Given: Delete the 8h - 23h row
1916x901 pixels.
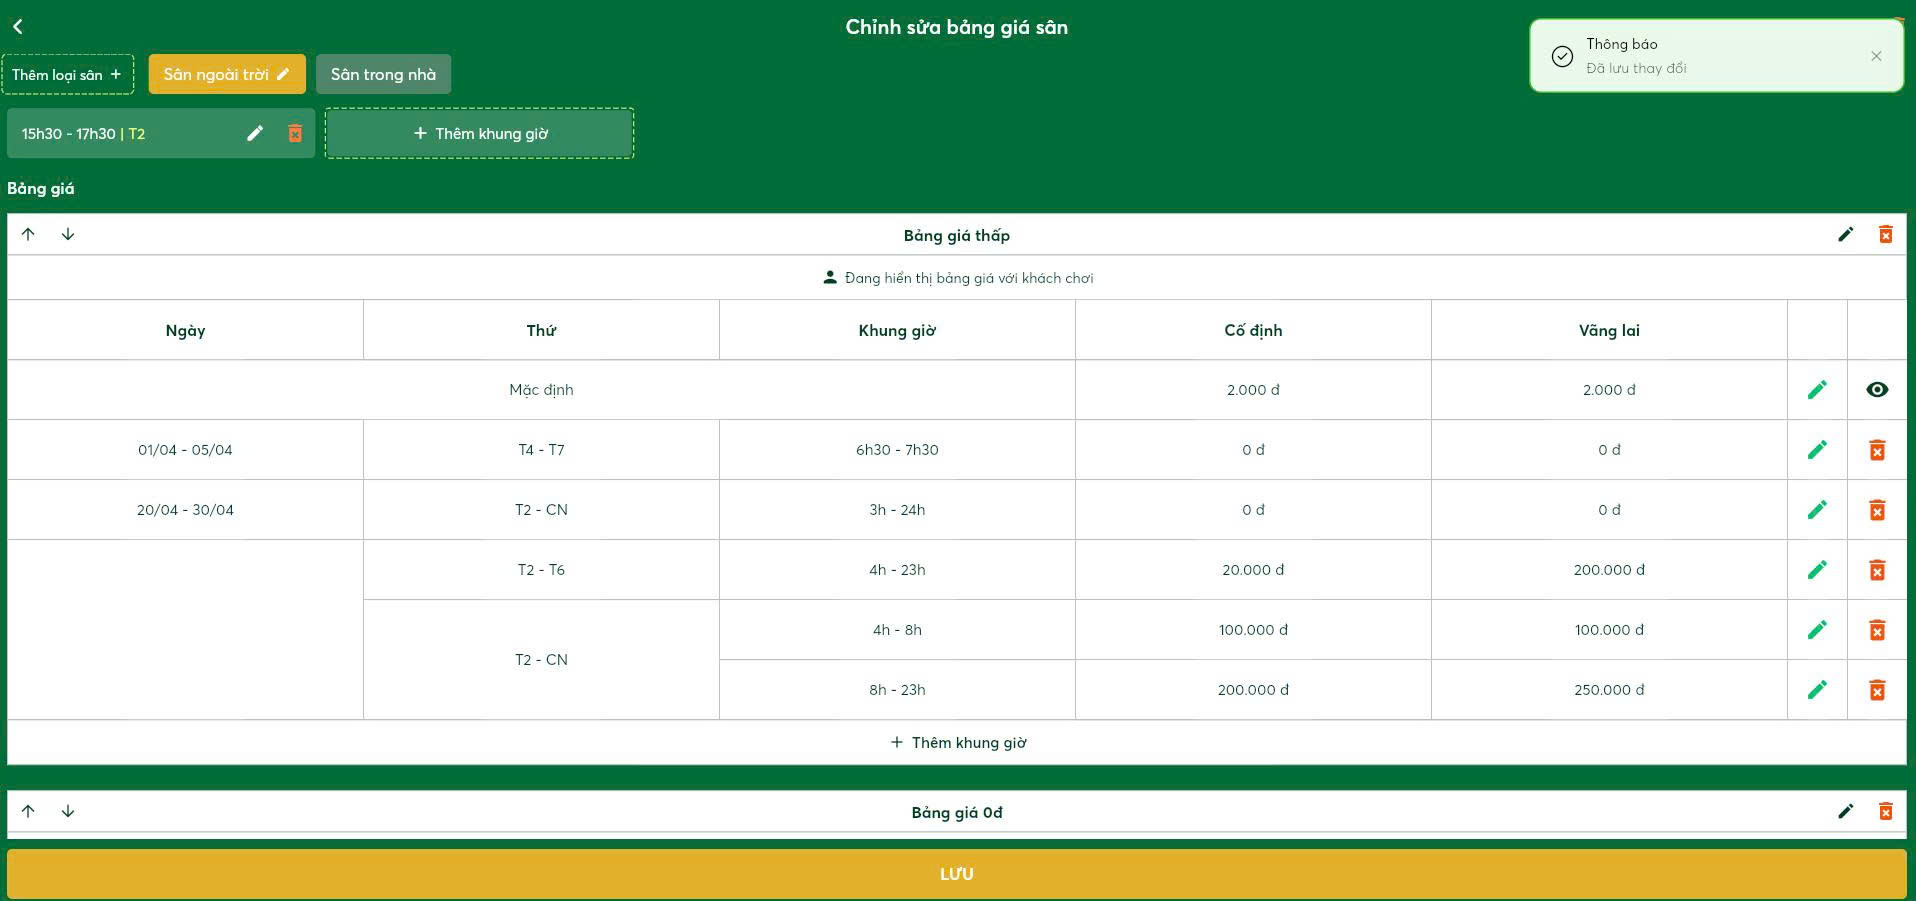Looking at the screenshot, I should click(x=1877, y=690).
